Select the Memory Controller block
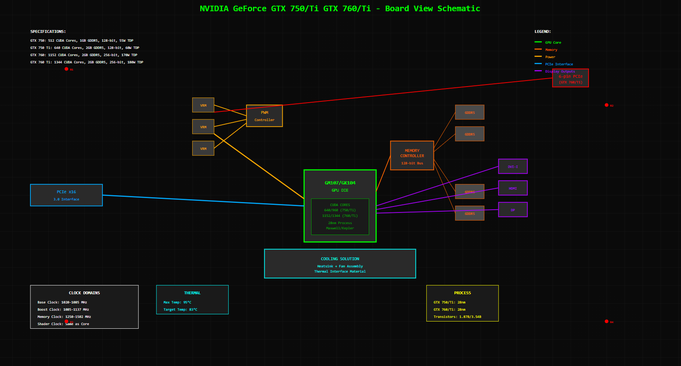Viewport: 681px width, 366px height. coord(412,155)
